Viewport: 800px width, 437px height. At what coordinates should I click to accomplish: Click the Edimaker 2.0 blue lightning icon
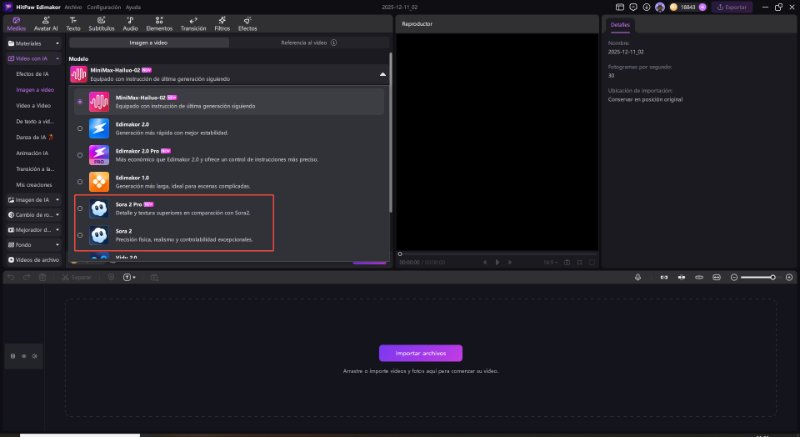(x=99, y=128)
